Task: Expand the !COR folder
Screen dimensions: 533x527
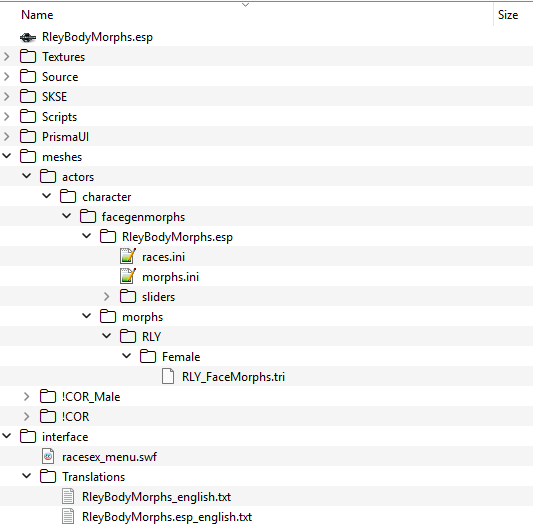Action: pos(27,416)
